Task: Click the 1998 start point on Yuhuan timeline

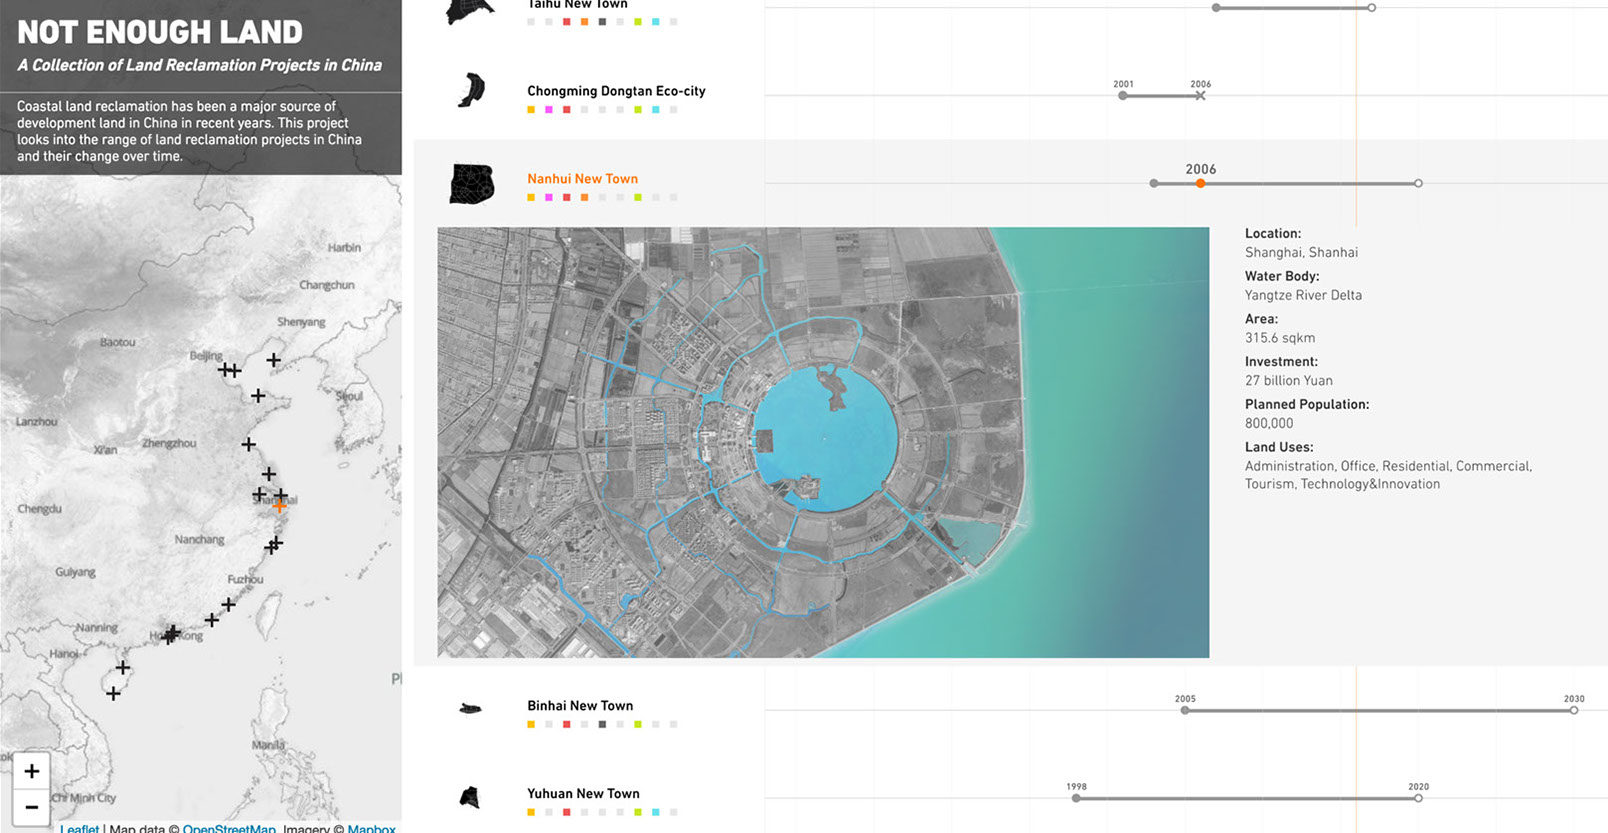Action: 1076,798
